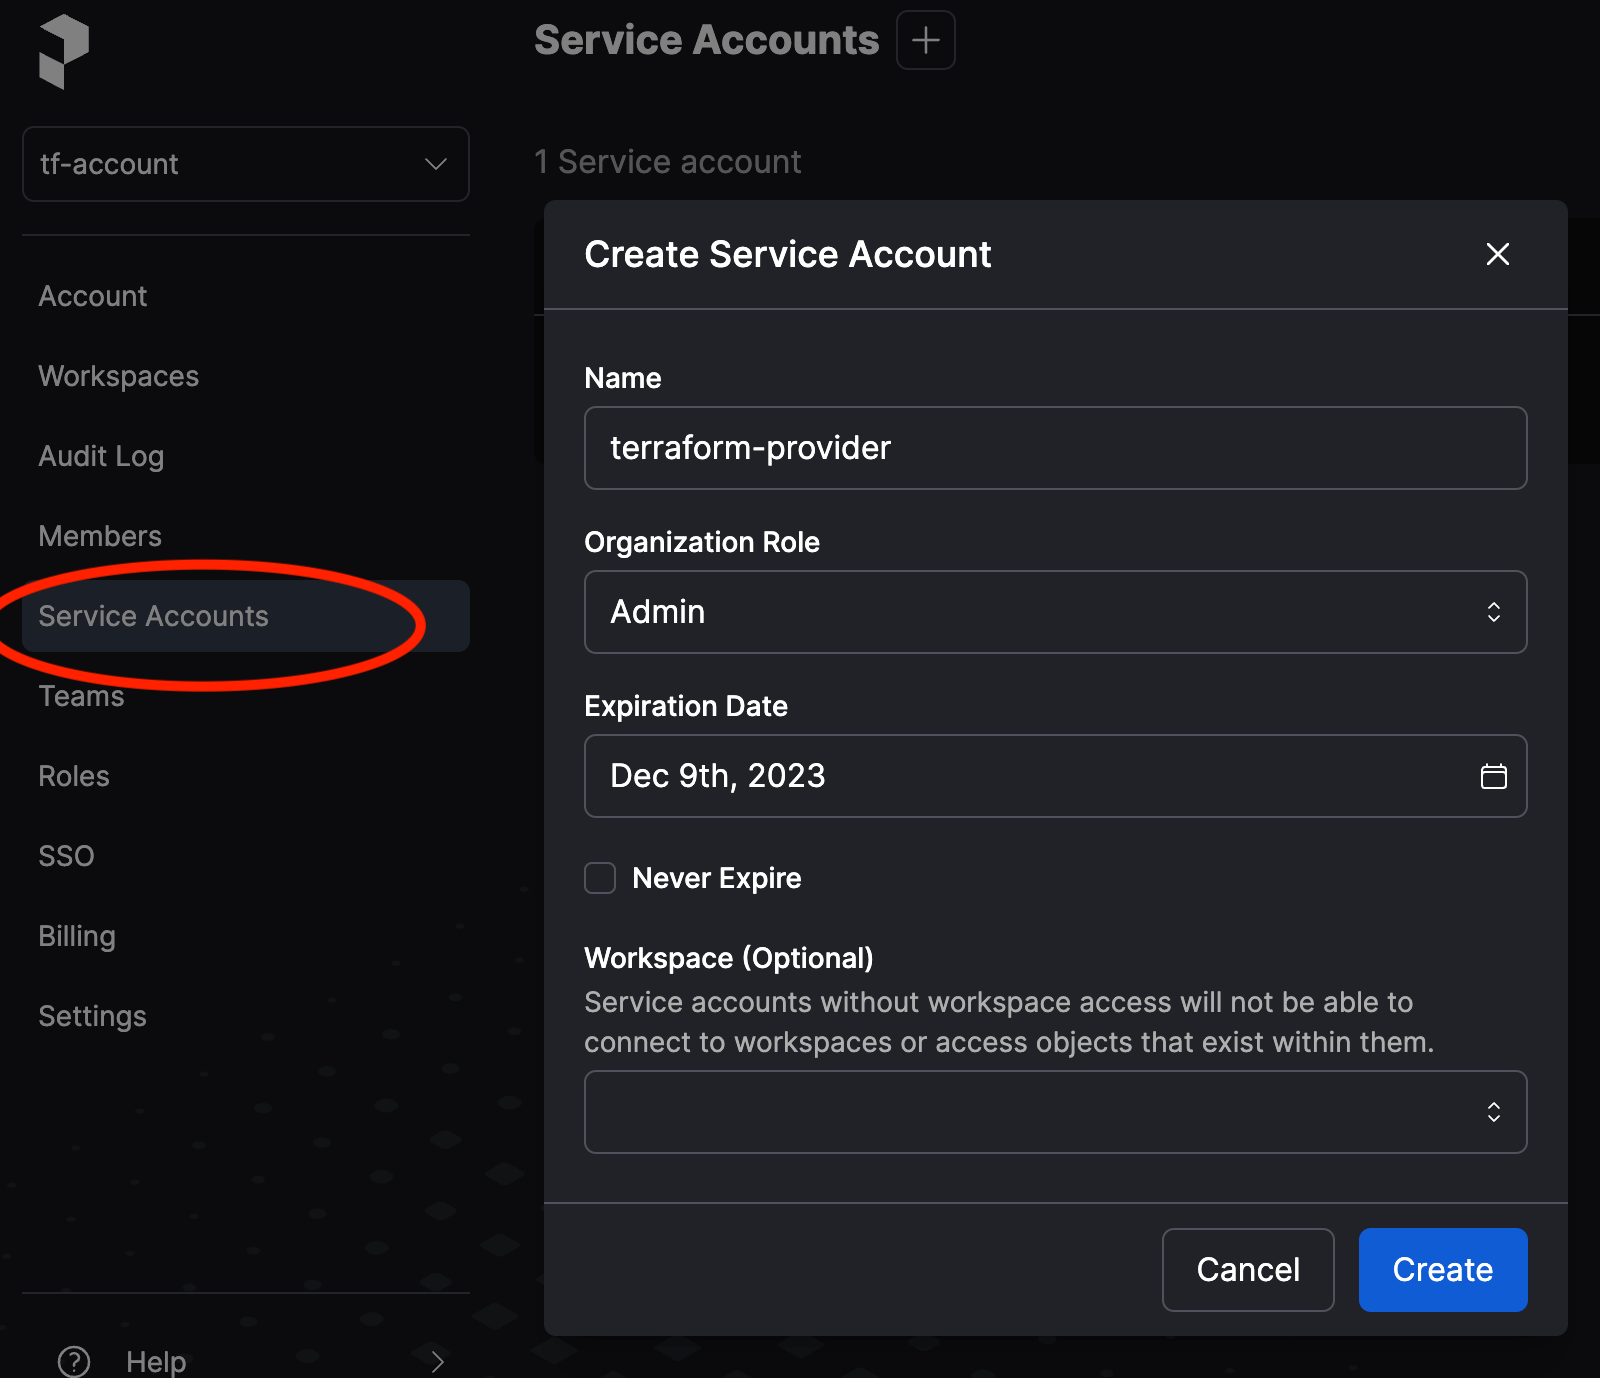The height and width of the screenshot is (1378, 1600).
Task: Close the Create Service Account dialog with the X
Action: pos(1497,255)
